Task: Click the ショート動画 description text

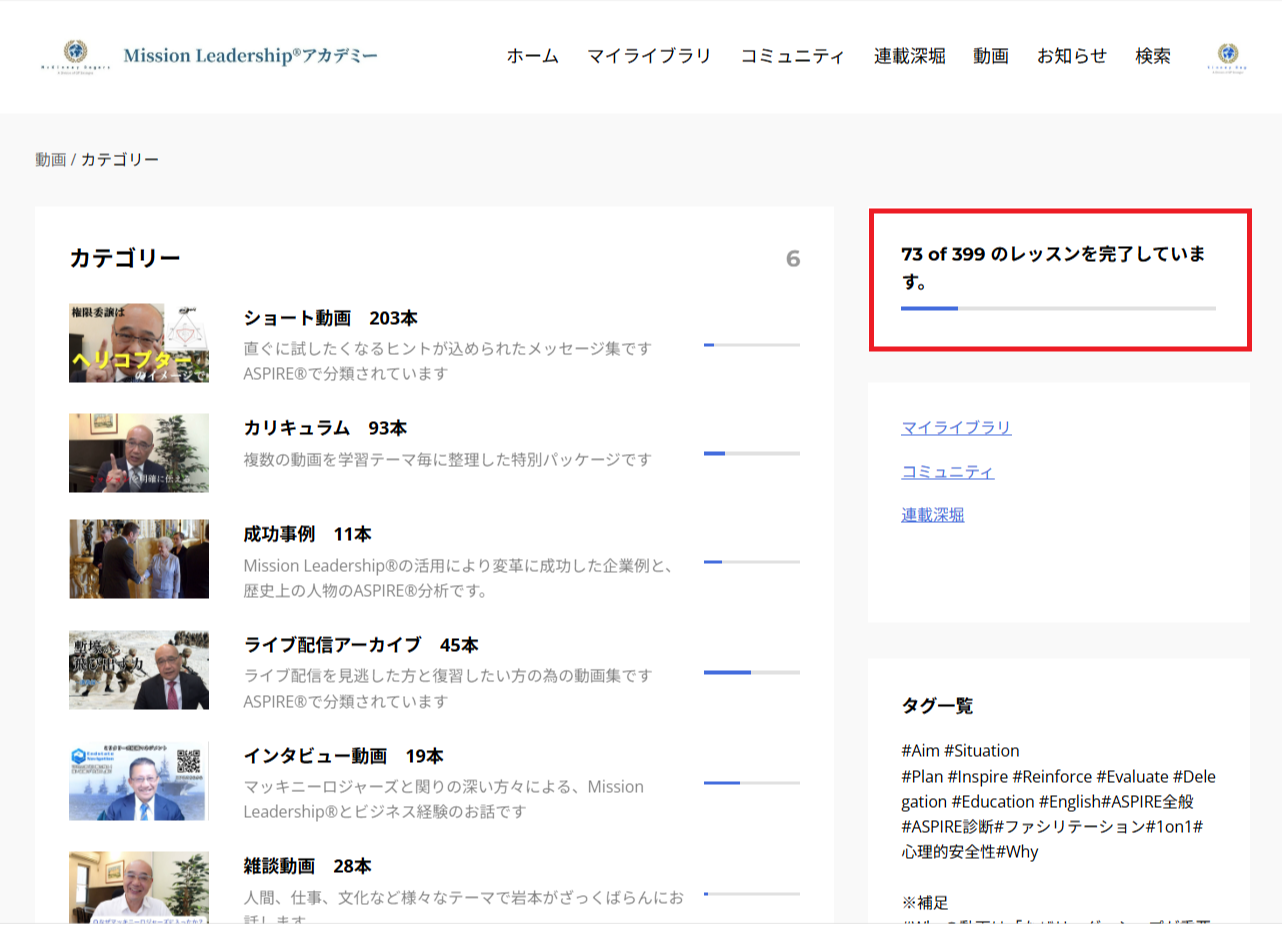Action: [447, 361]
